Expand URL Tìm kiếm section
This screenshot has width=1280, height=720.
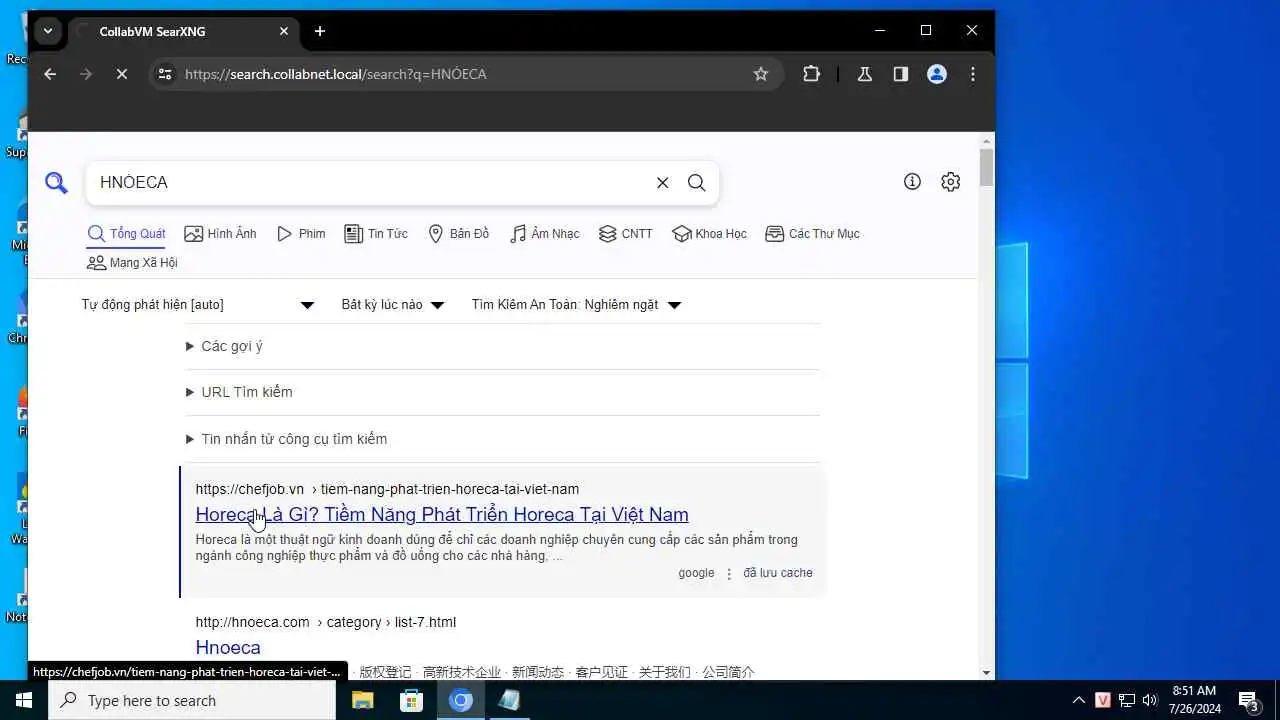(239, 392)
